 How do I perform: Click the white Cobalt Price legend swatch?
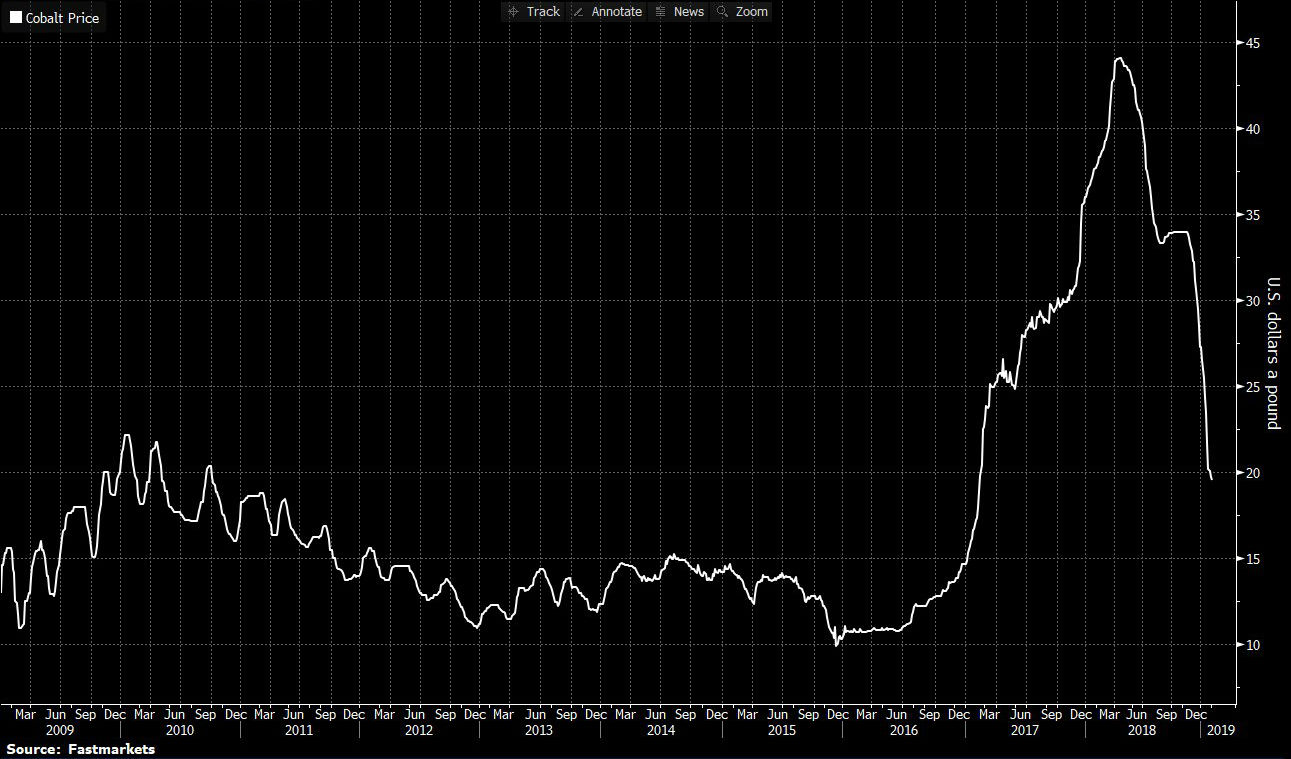pos(15,18)
